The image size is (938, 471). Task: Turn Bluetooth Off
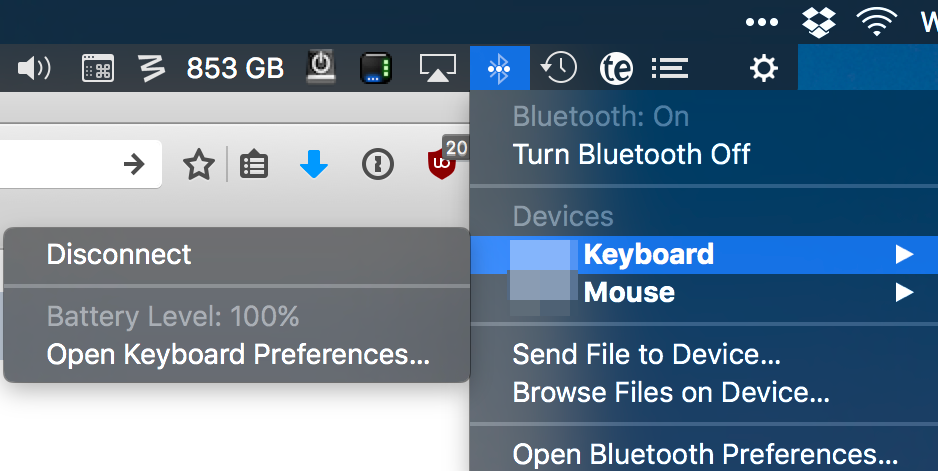(630, 155)
